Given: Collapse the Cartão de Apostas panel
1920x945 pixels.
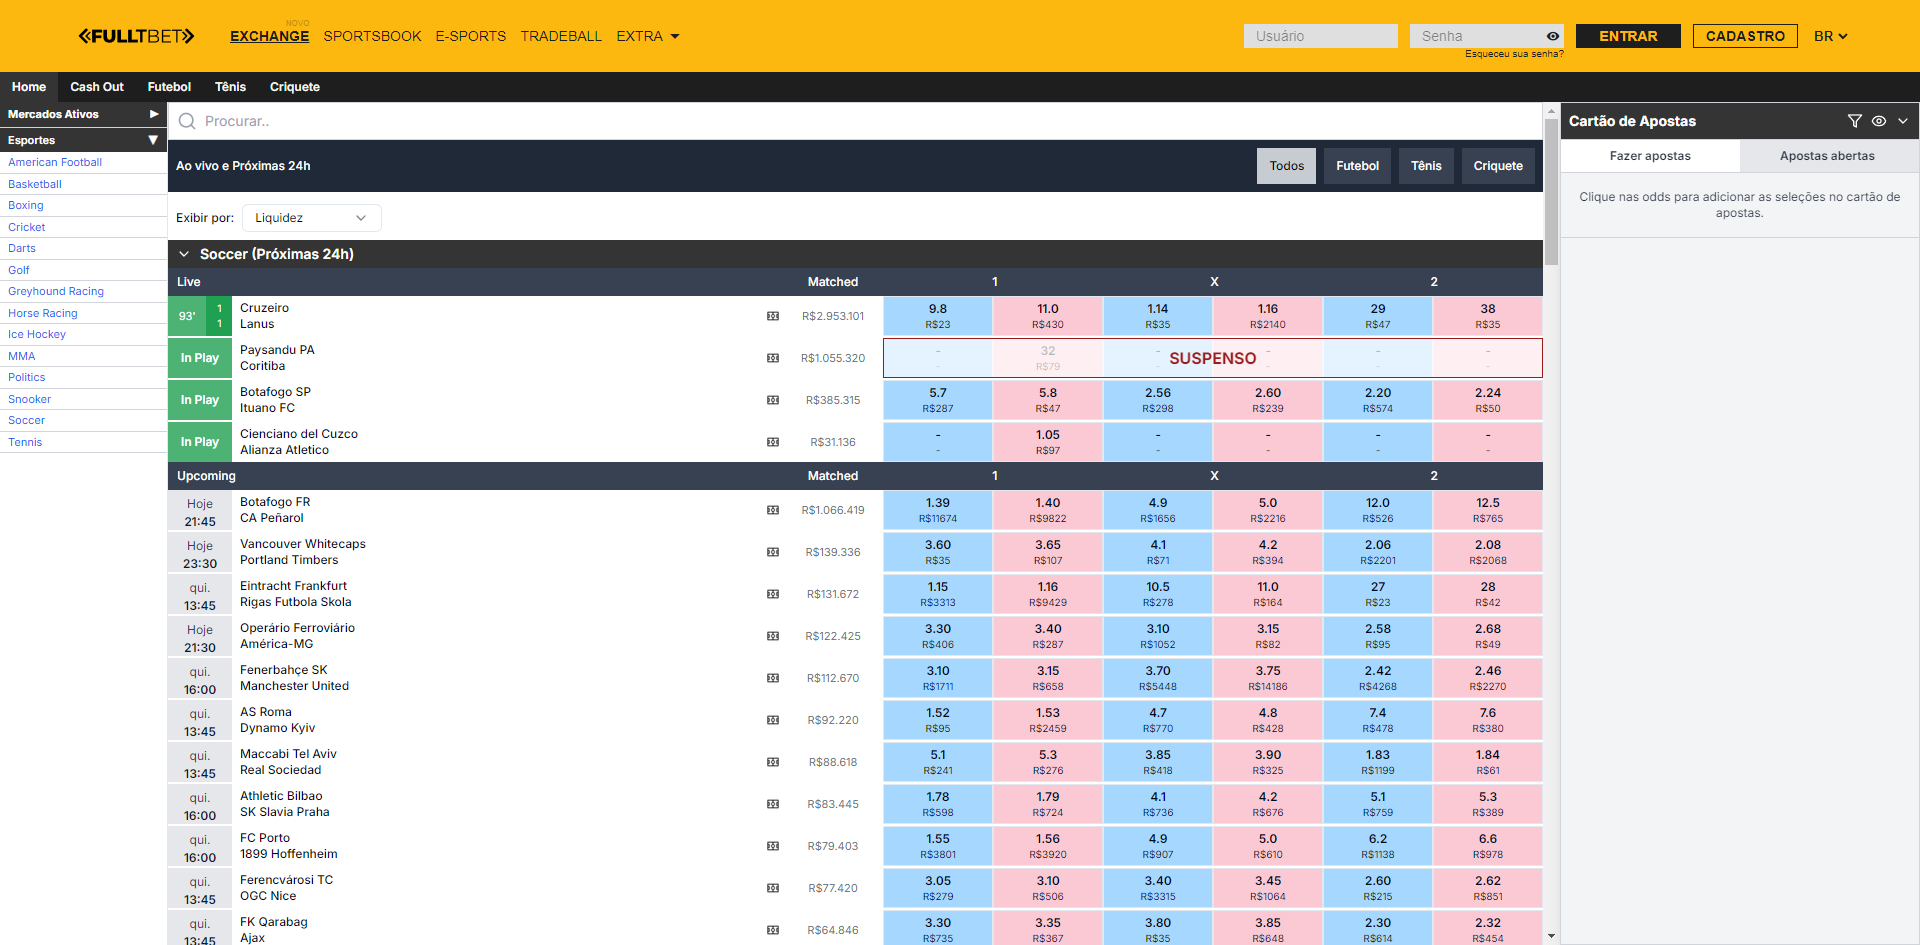Looking at the screenshot, I should tap(1903, 121).
